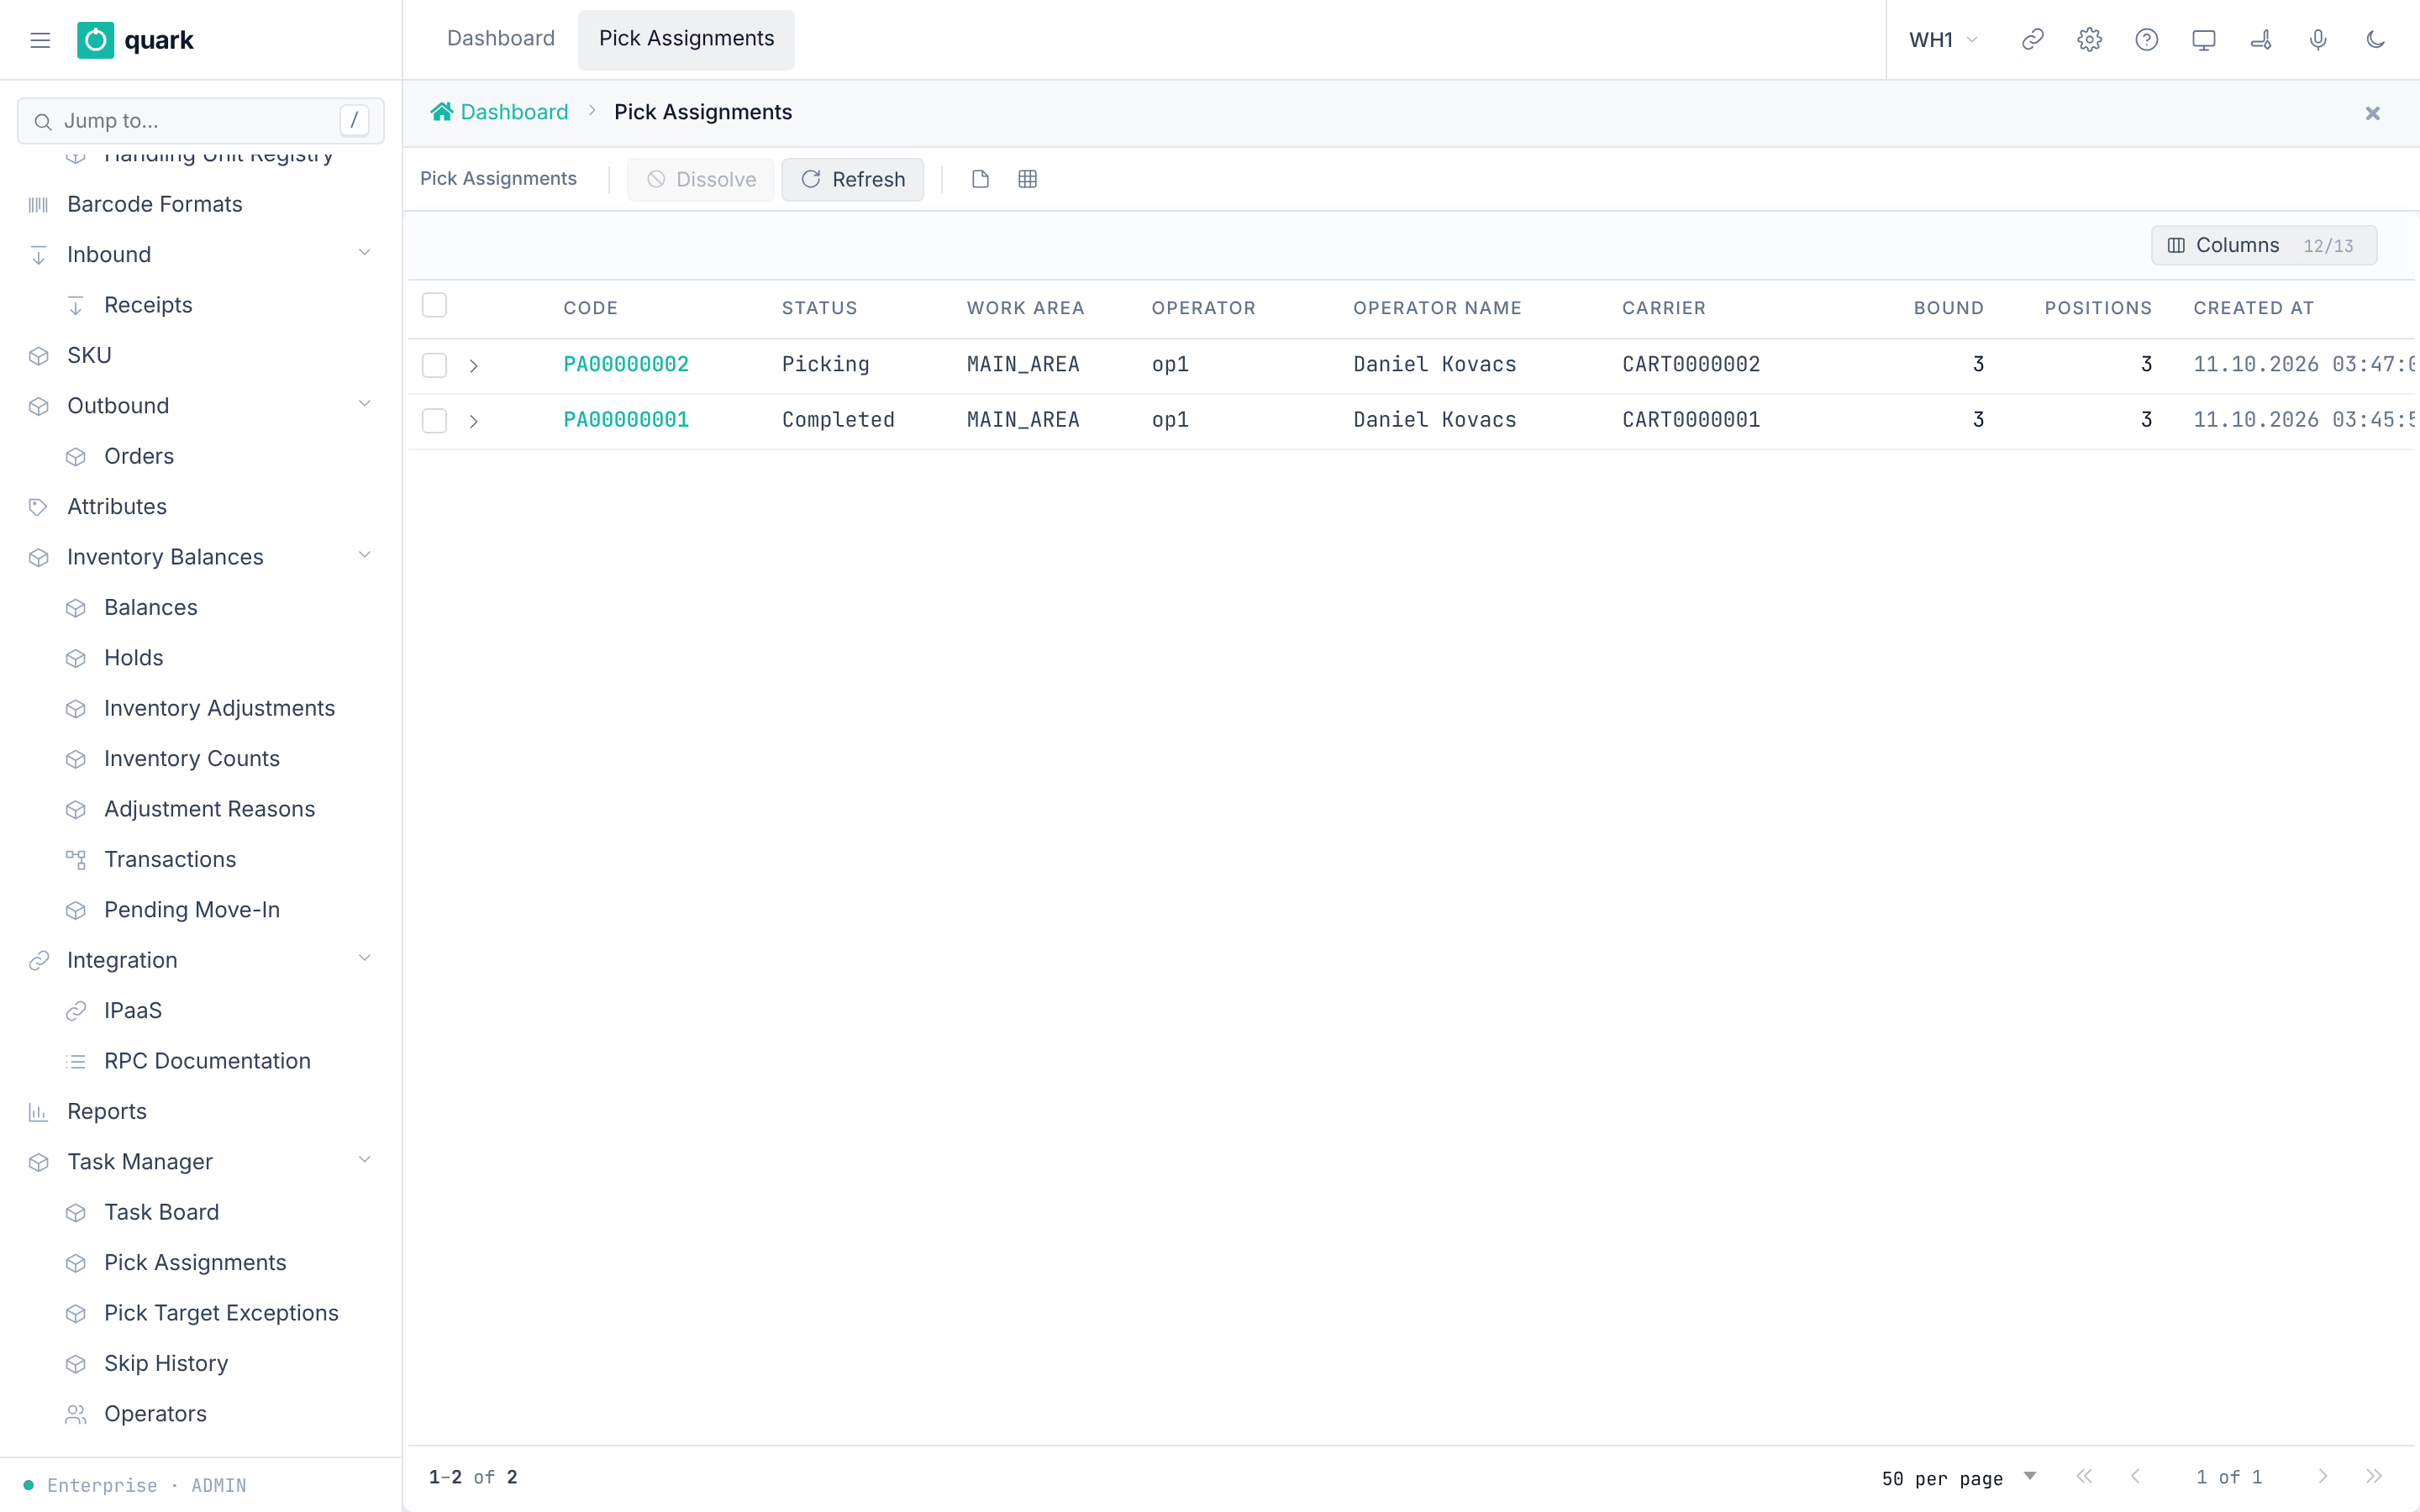Open the Columns 12/13 selector
Image resolution: width=2420 pixels, height=1512 pixels.
click(2263, 245)
